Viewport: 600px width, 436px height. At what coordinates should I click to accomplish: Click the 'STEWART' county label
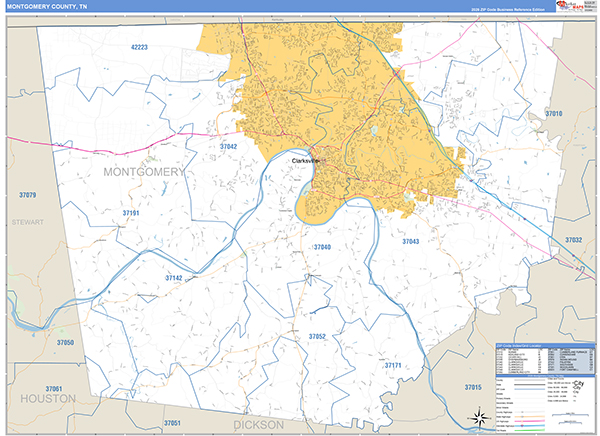click(x=28, y=222)
